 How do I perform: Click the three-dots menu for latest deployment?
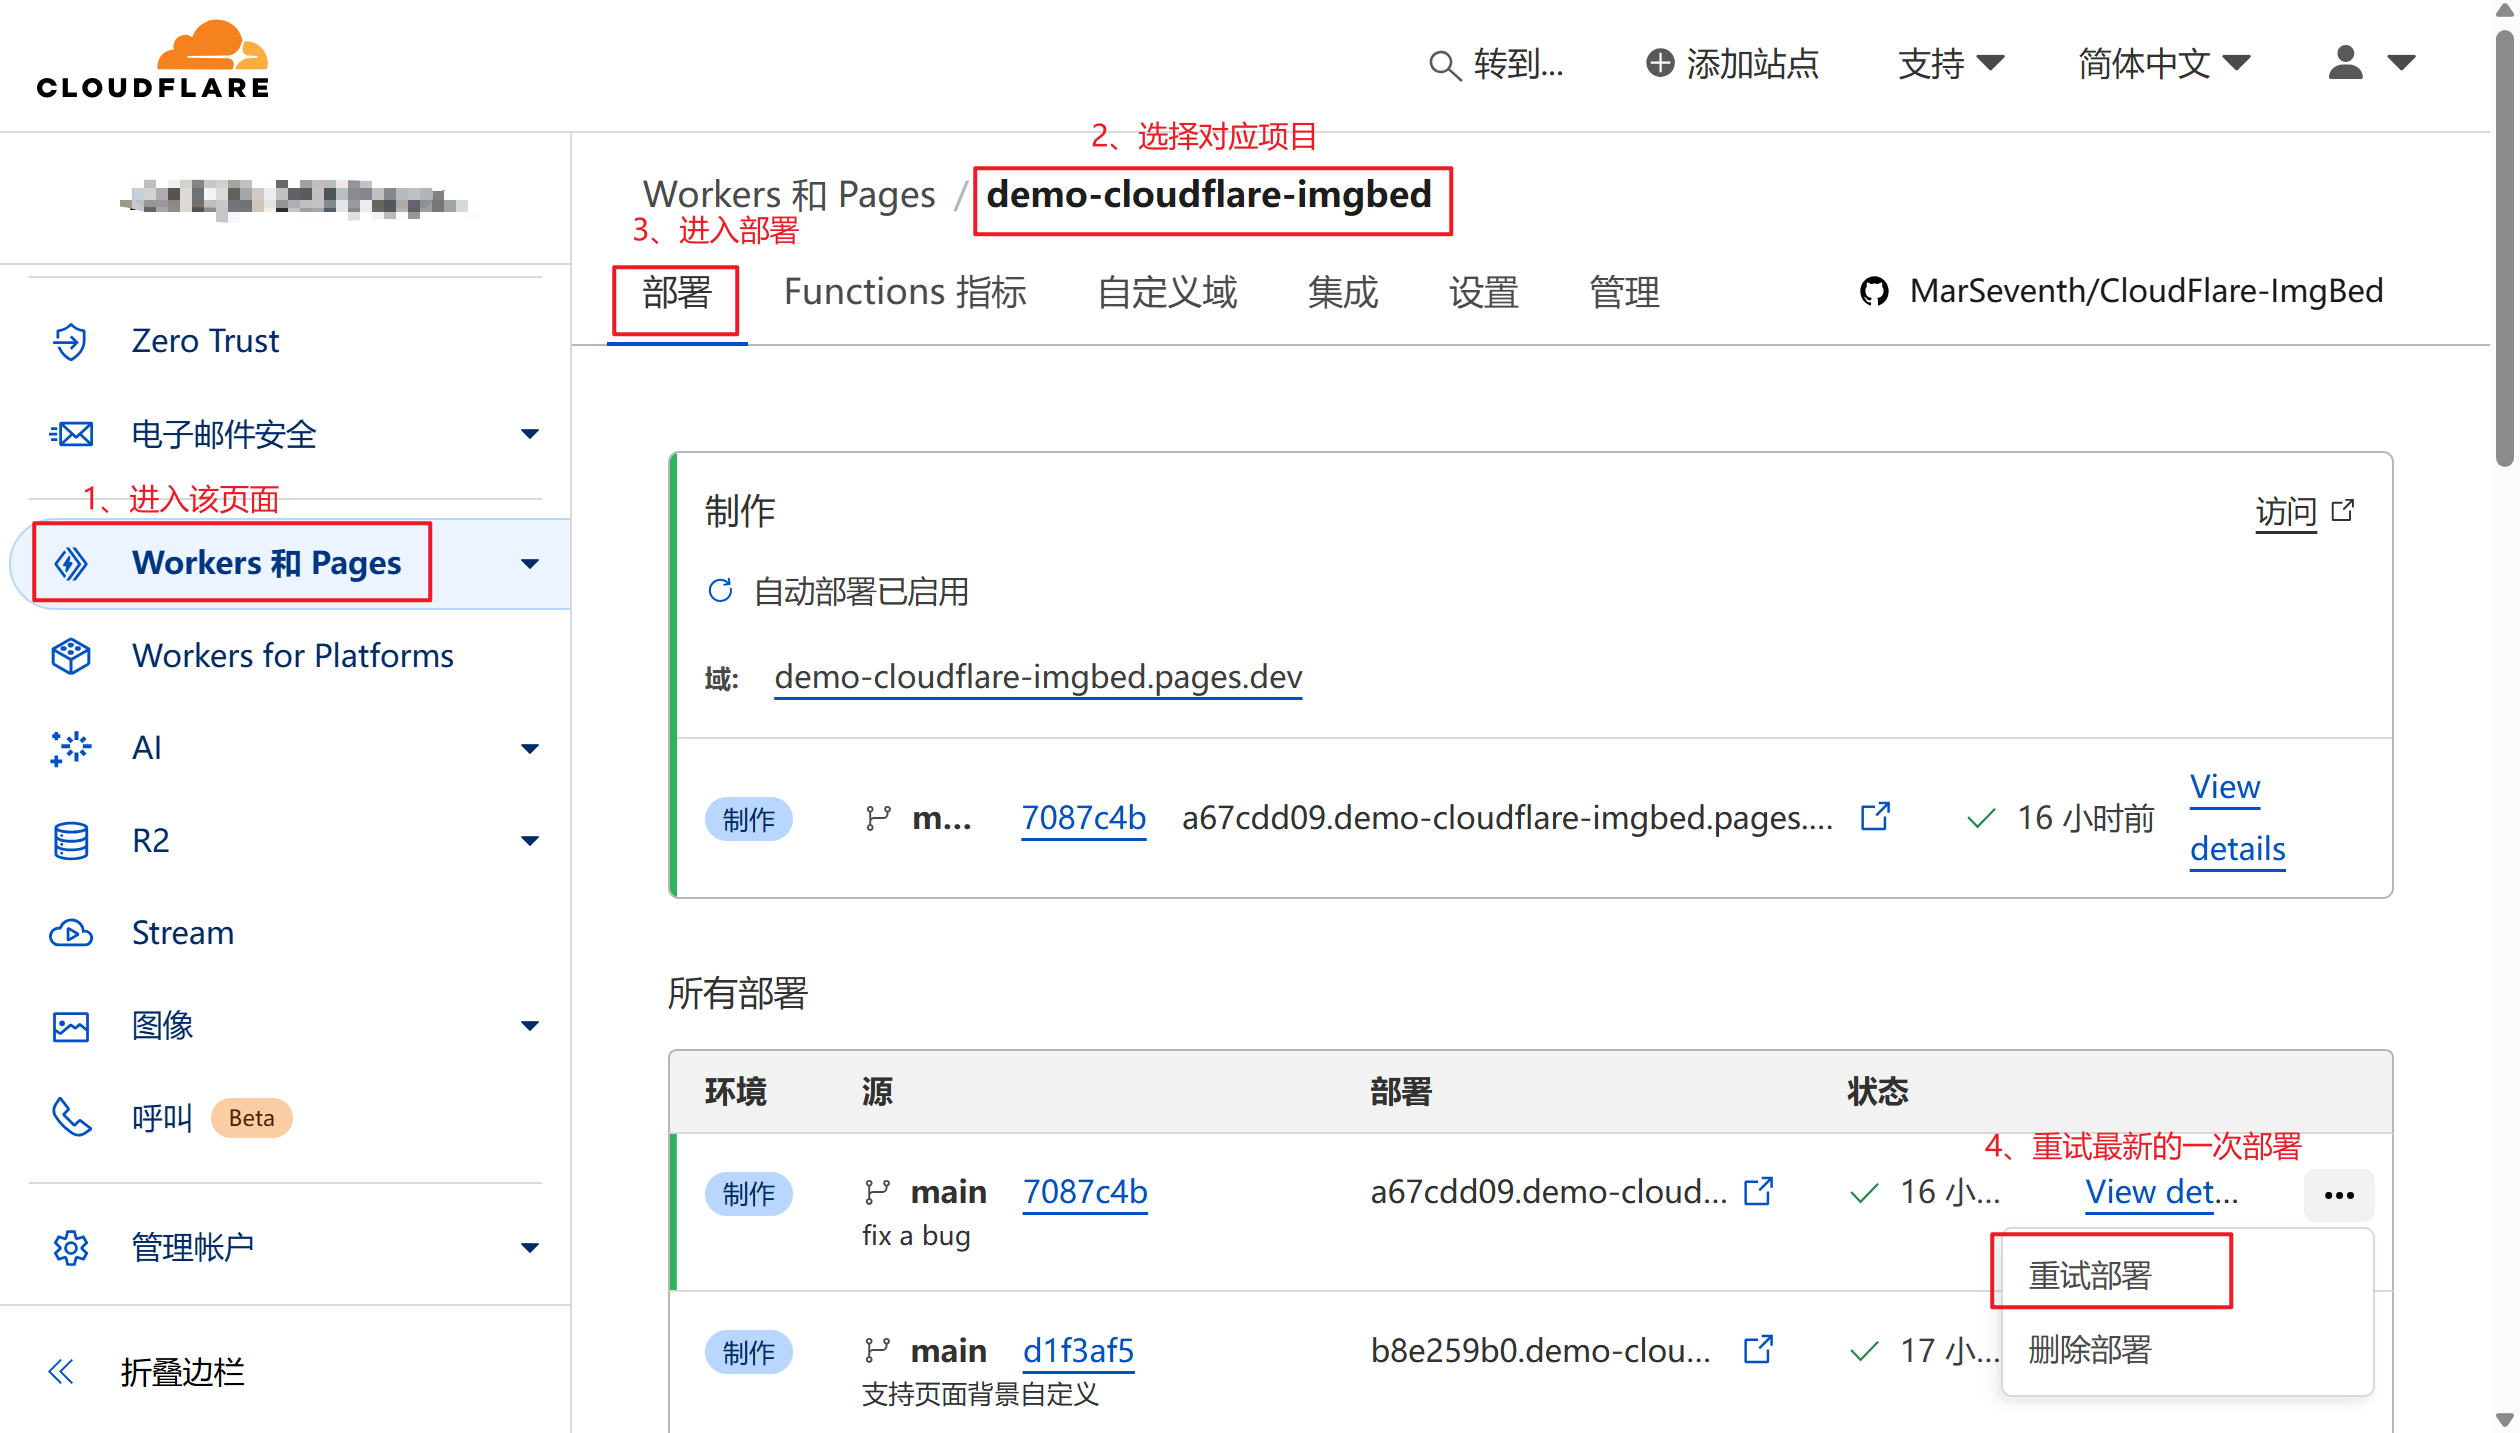[2339, 1195]
